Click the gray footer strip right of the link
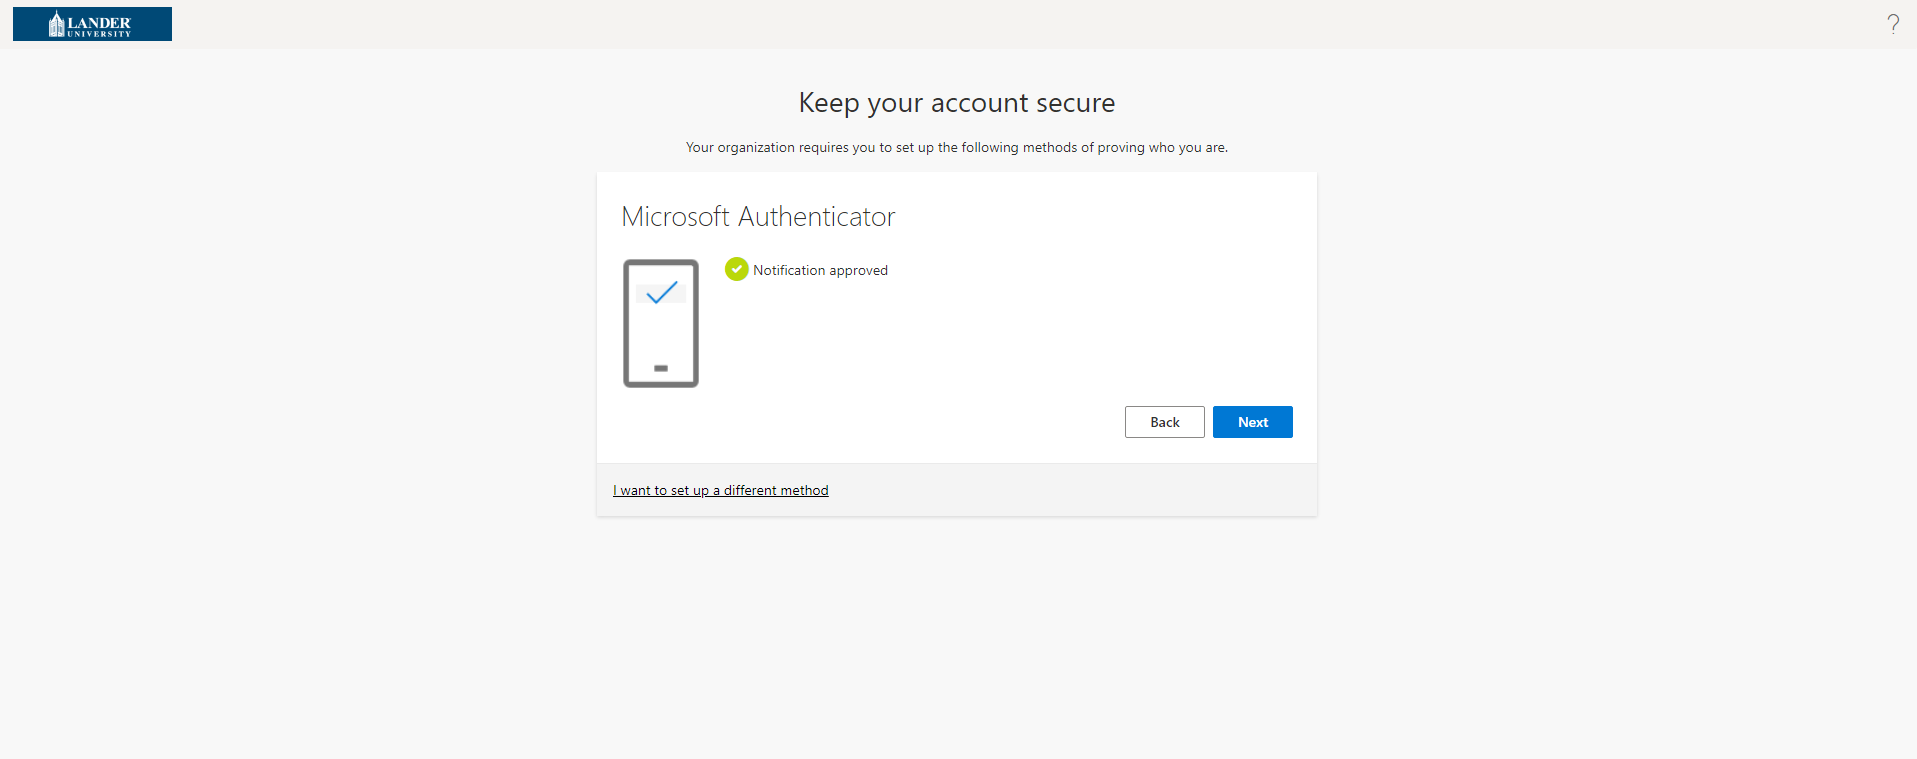Screen dimensions: 1917x759 click(x=1070, y=490)
